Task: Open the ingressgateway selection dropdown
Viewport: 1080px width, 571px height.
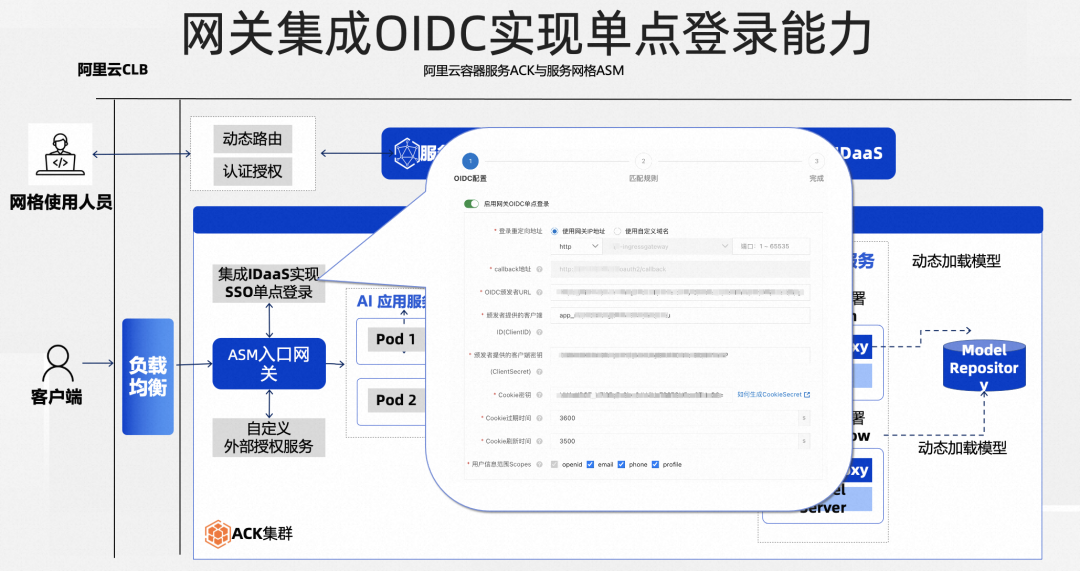Action: 667,246
